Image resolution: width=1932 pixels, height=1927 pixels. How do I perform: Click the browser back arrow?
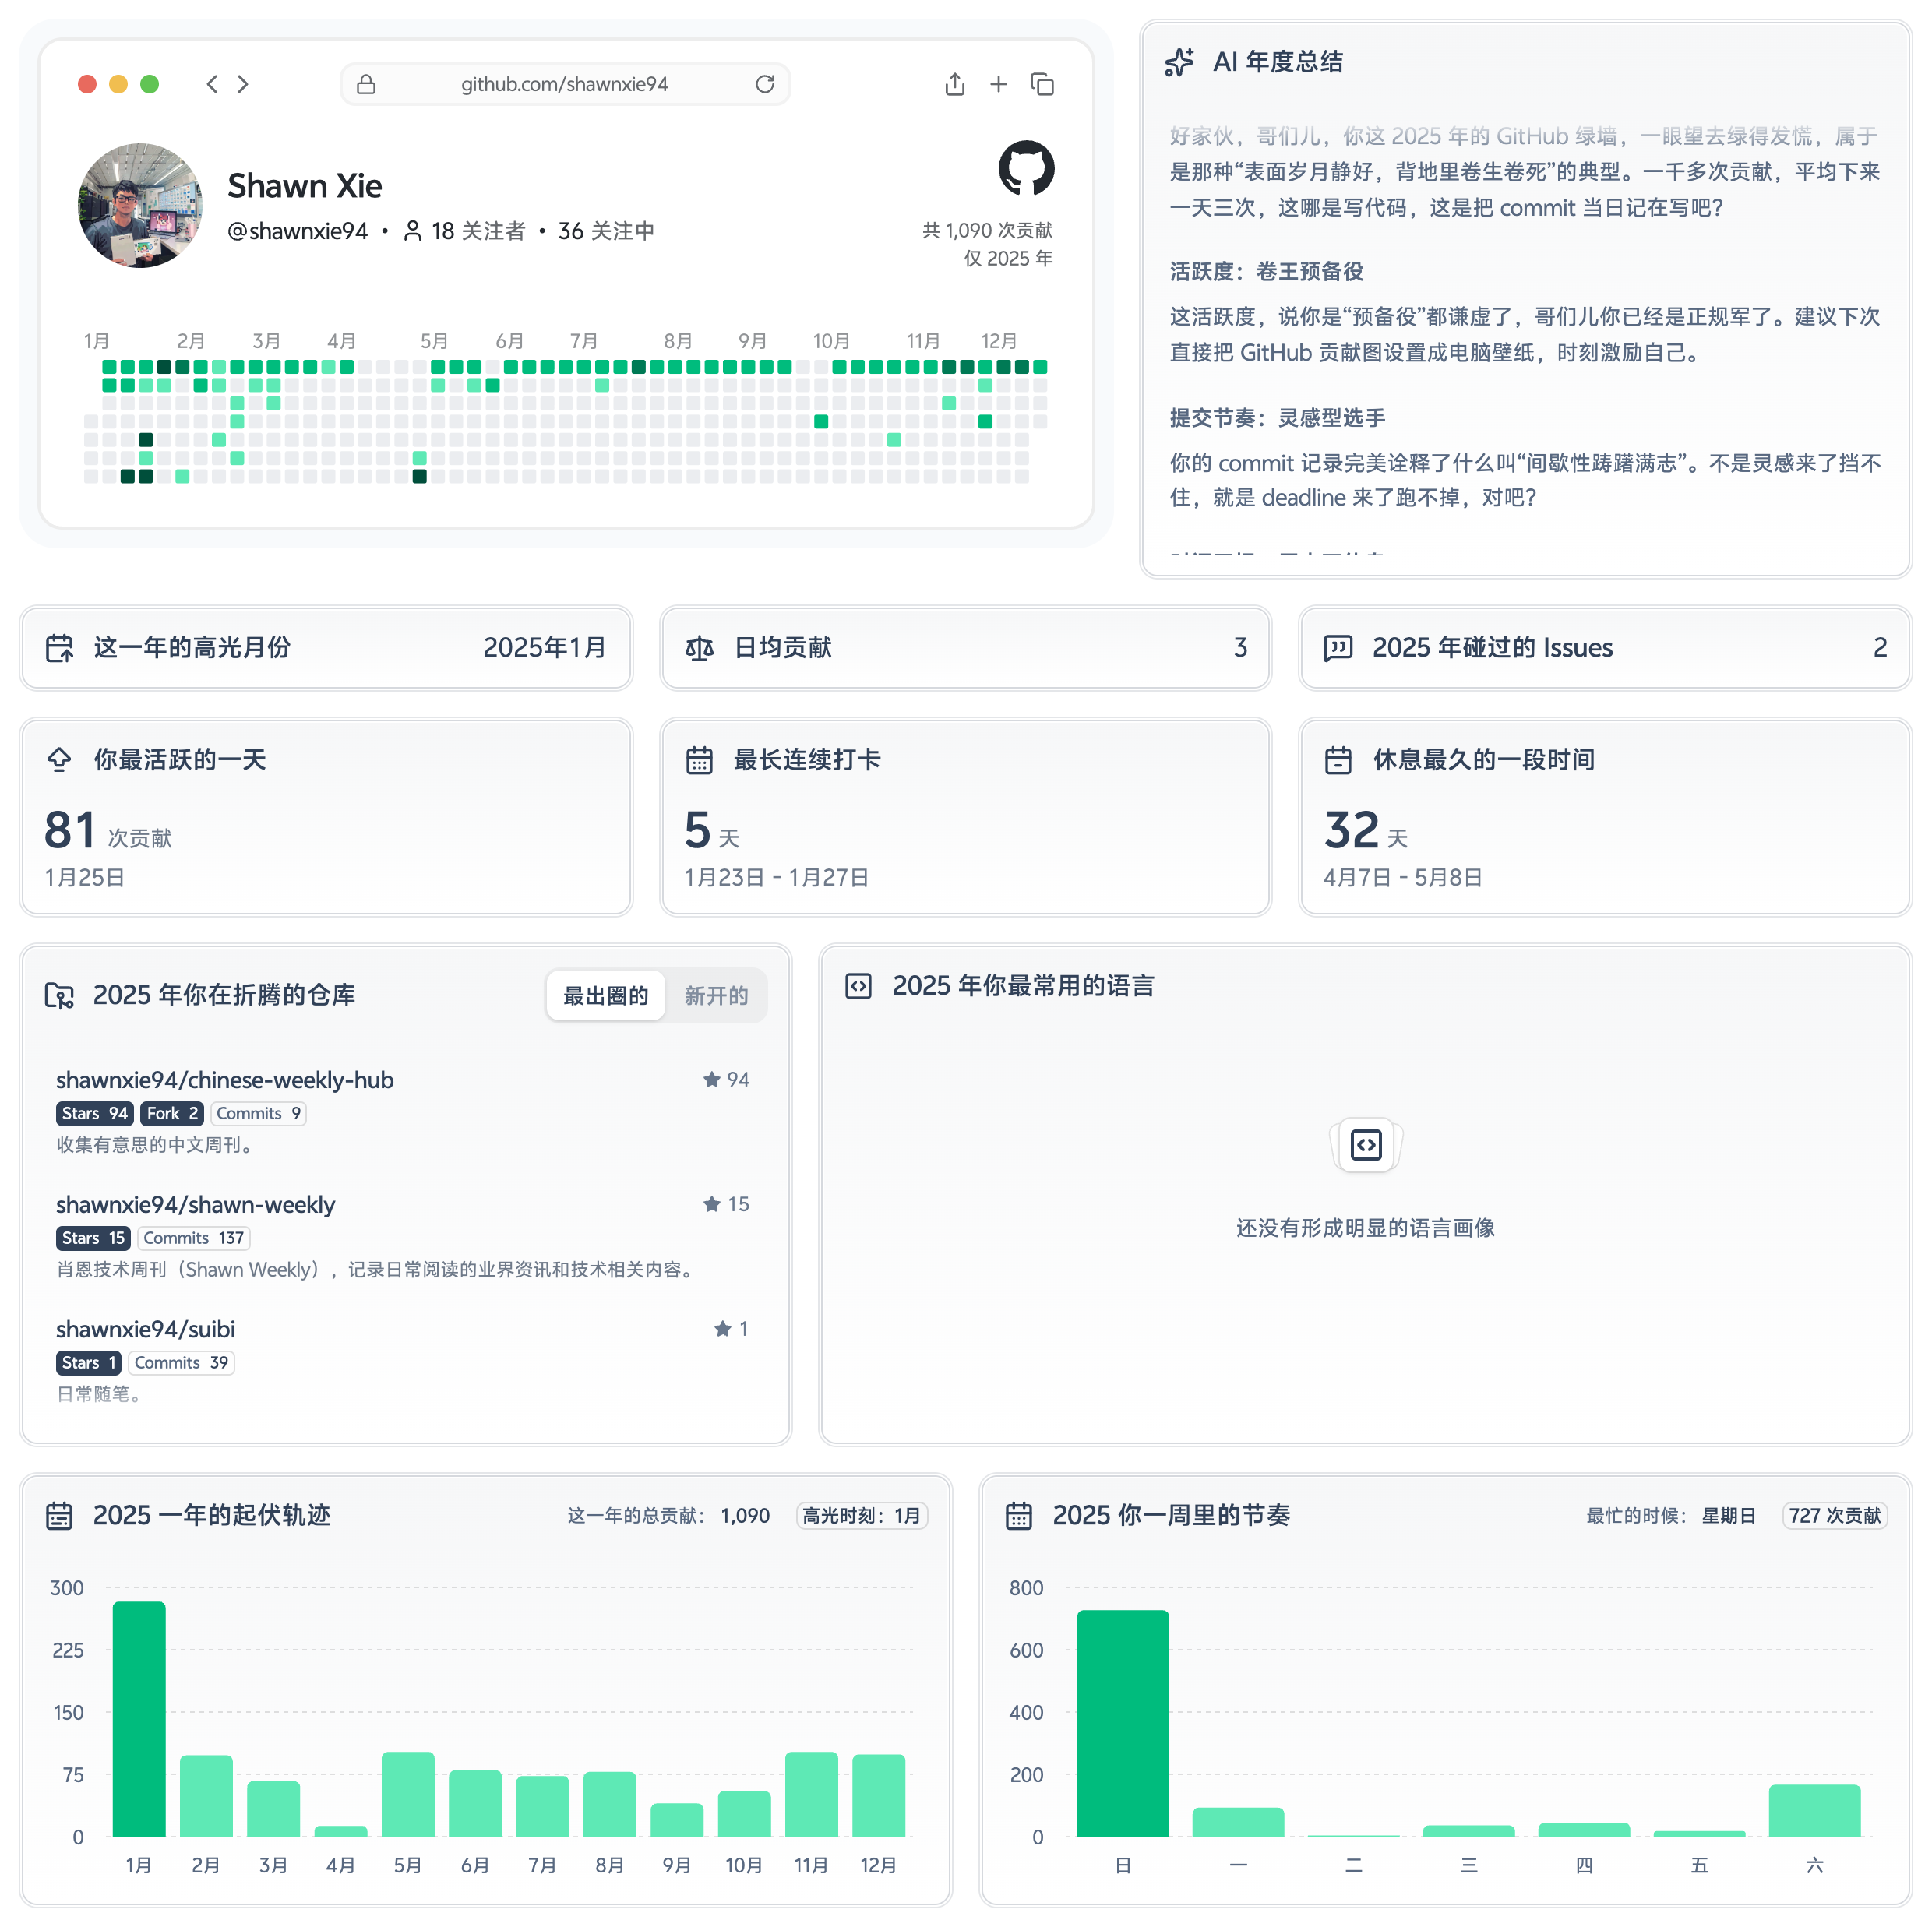coord(211,84)
